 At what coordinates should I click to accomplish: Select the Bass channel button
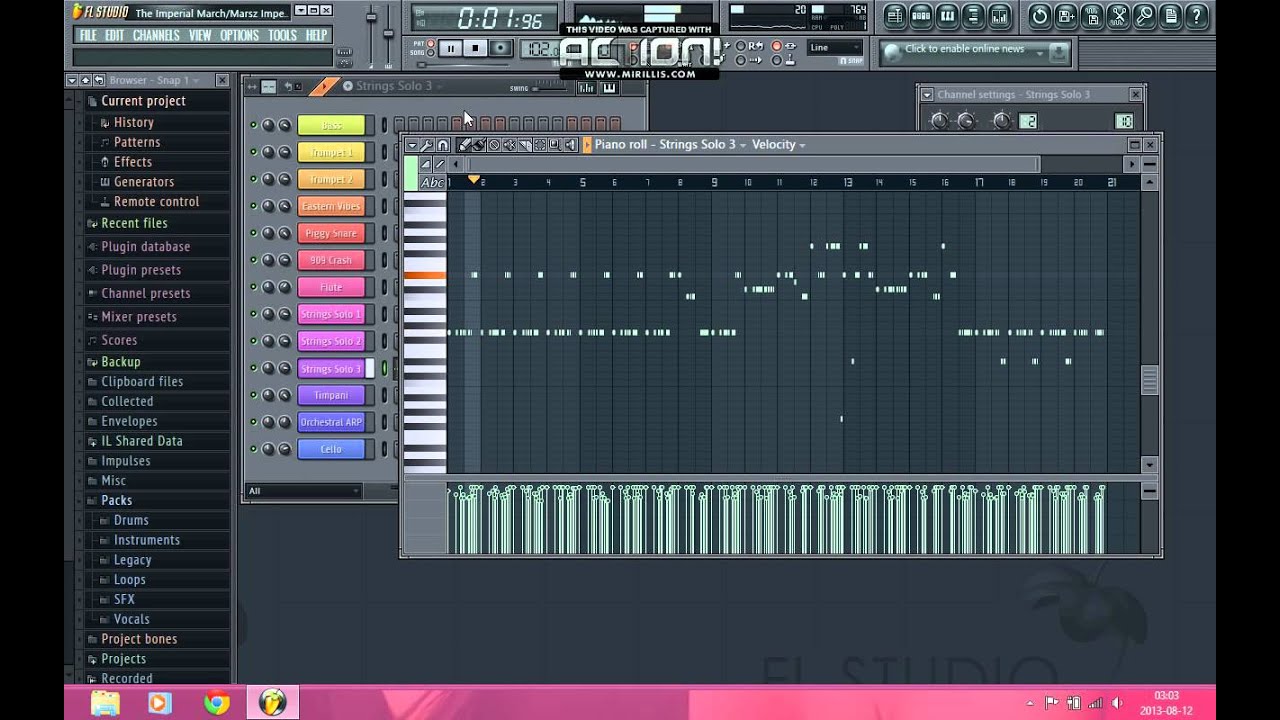click(x=331, y=125)
